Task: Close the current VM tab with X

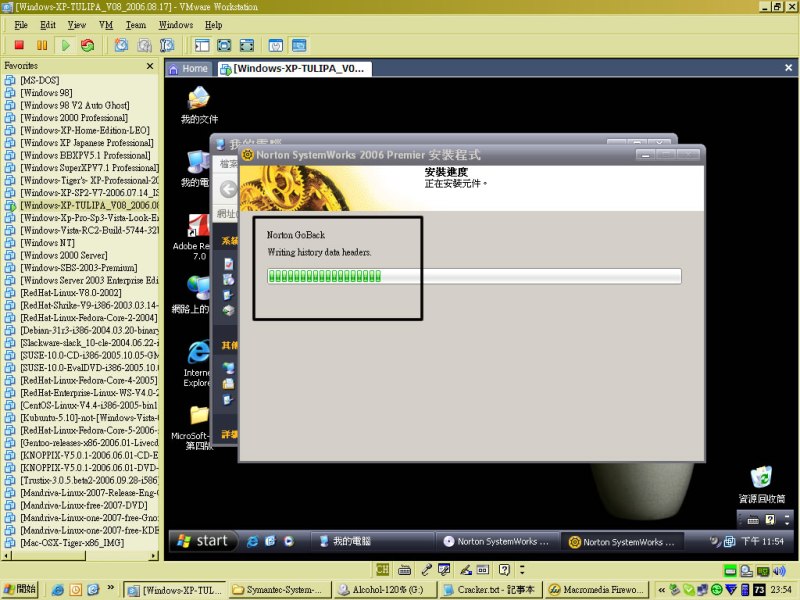Action: coord(788,68)
